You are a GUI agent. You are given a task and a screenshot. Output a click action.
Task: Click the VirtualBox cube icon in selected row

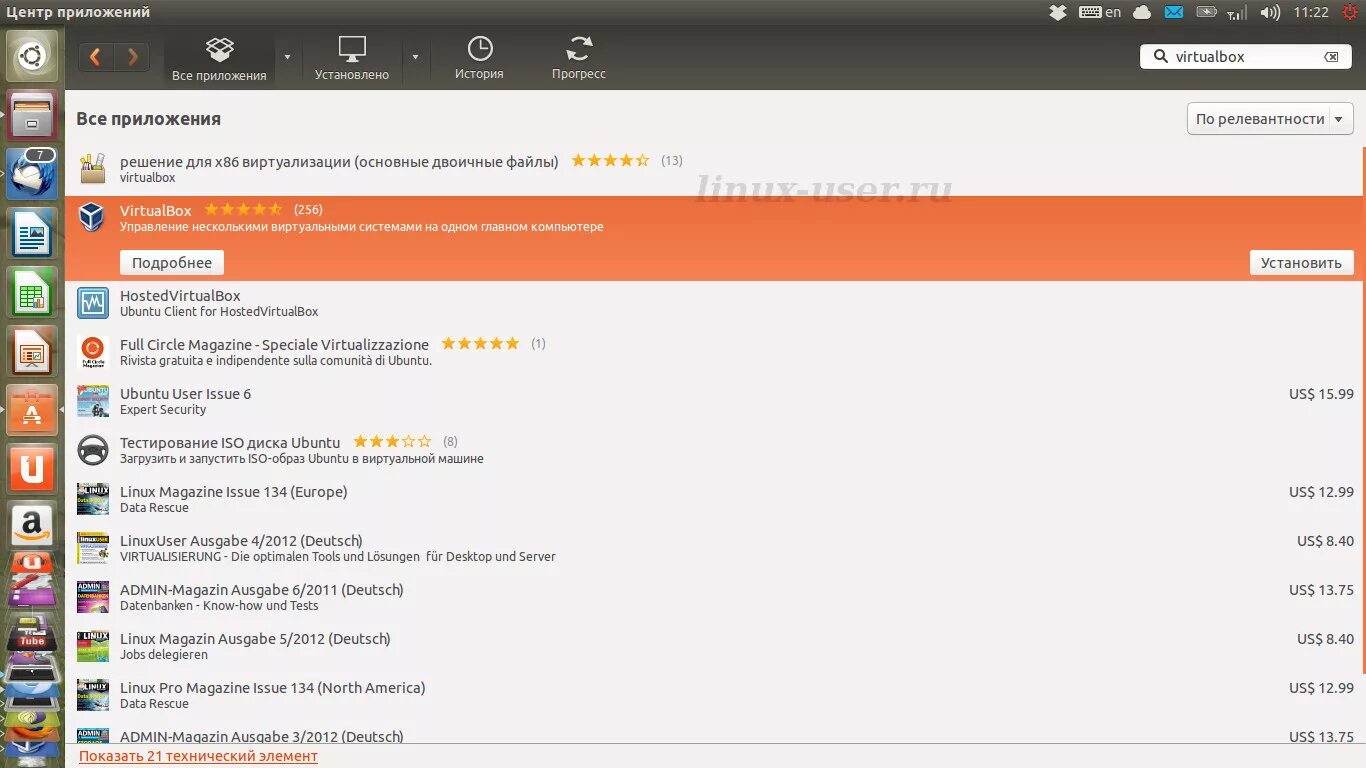point(93,217)
